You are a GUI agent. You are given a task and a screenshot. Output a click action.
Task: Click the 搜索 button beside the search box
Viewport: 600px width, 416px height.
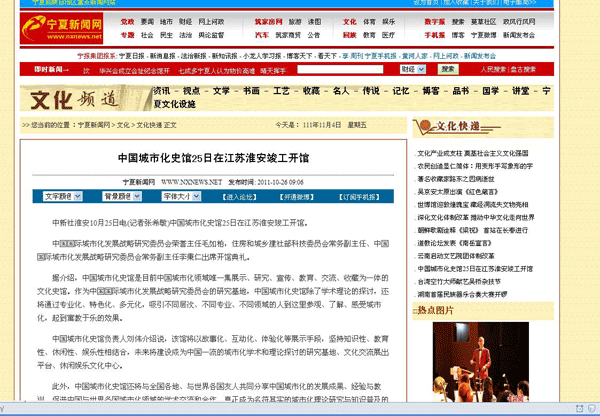coord(448,69)
